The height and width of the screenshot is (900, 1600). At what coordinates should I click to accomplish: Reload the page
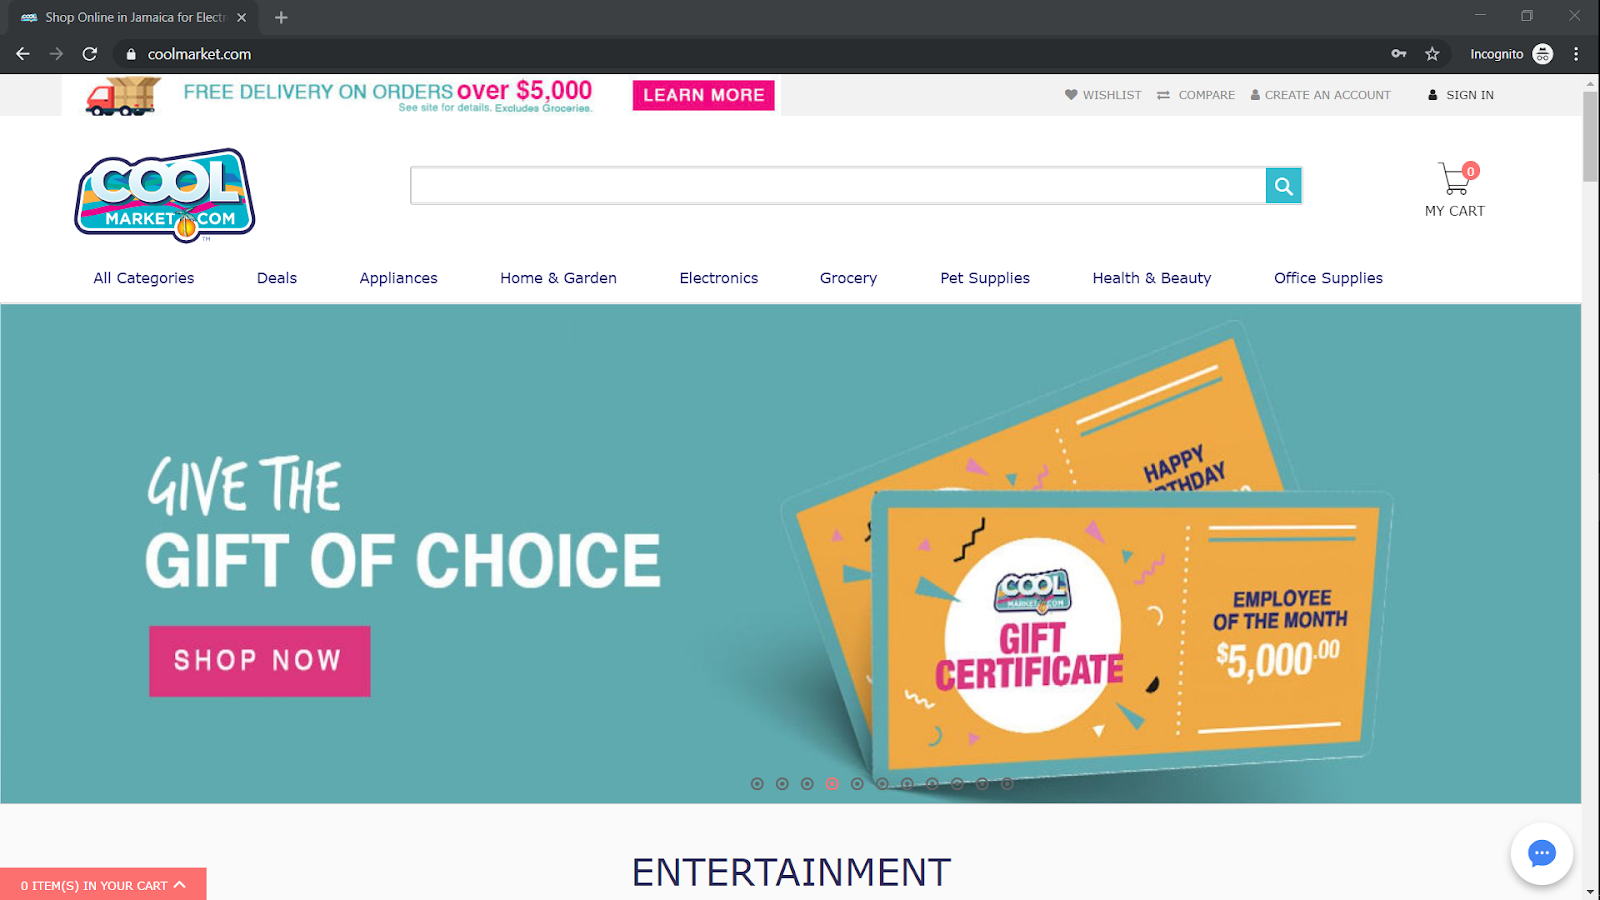pos(90,54)
